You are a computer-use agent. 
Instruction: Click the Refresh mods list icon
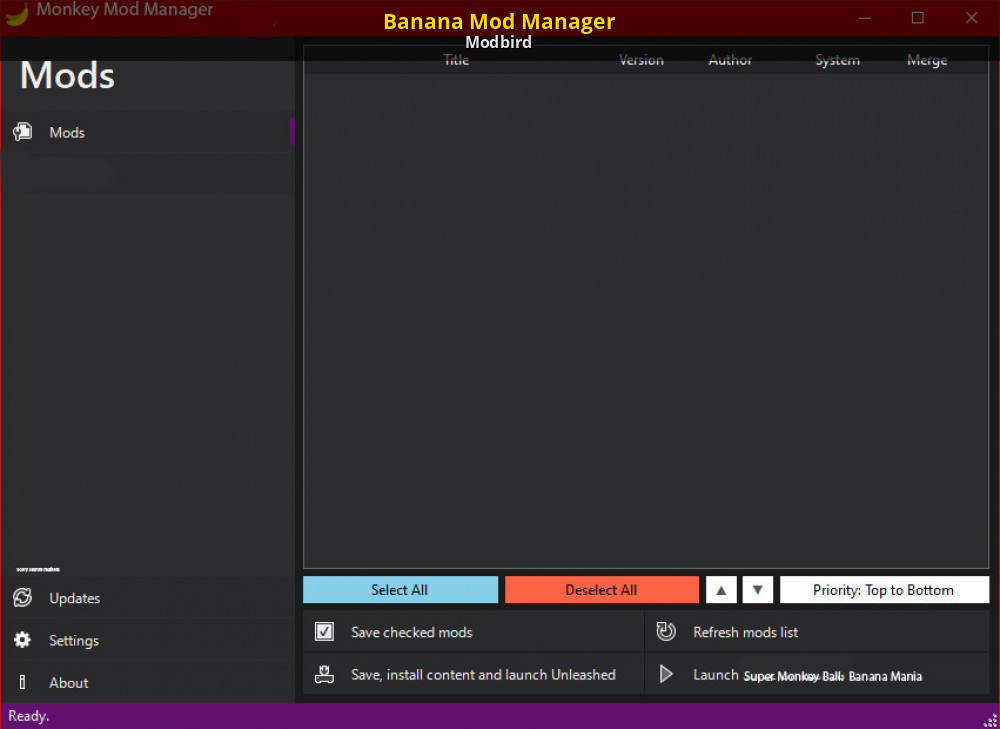666,632
